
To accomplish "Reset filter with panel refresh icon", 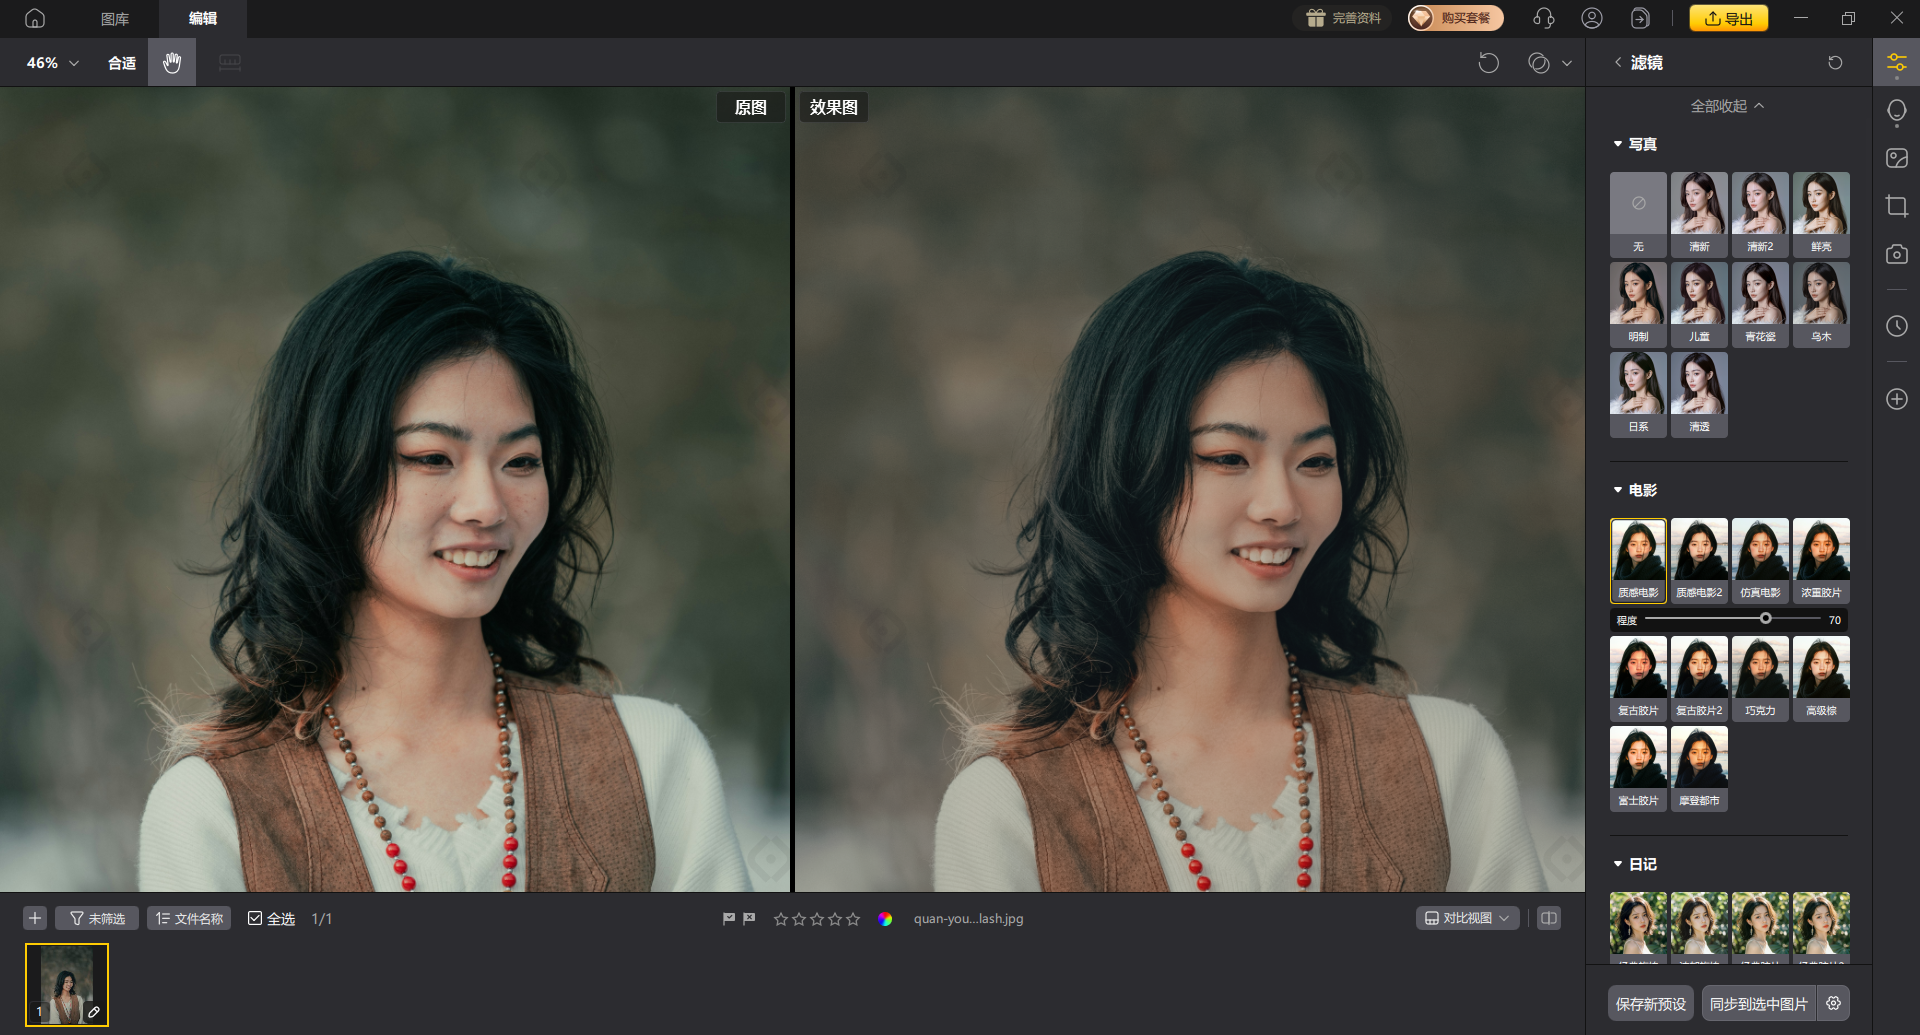I will [x=1835, y=63].
